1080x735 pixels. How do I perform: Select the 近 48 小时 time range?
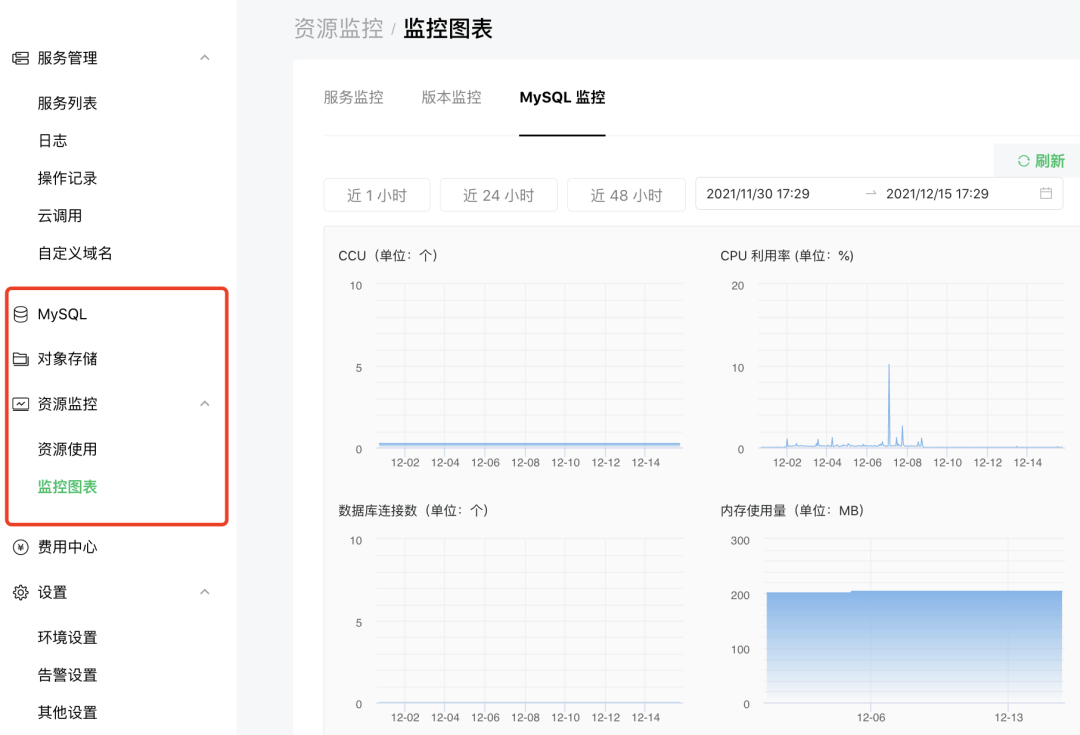pos(626,195)
